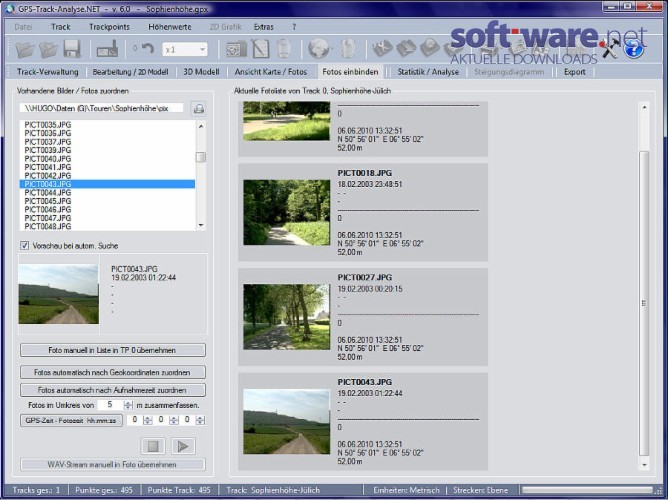Click the application icon in title bar
Image resolution: width=668 pixels, height=500 pixels.
point(9,8)
